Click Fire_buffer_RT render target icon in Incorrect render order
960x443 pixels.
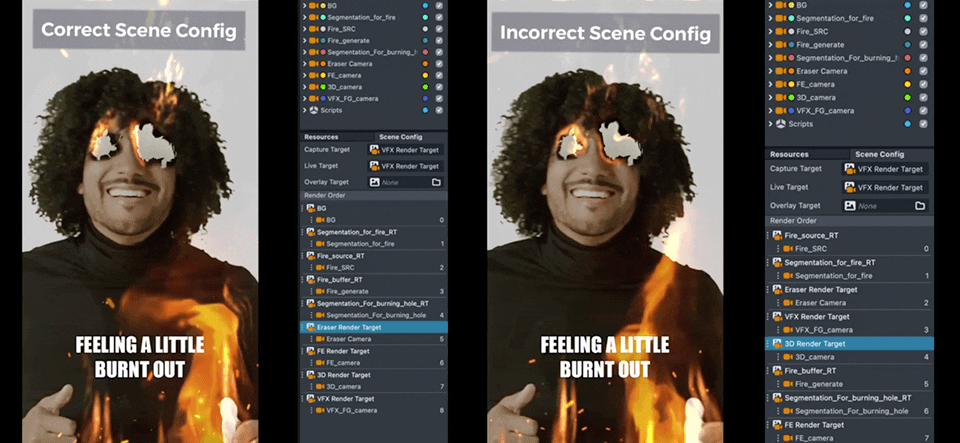point(775,370)
